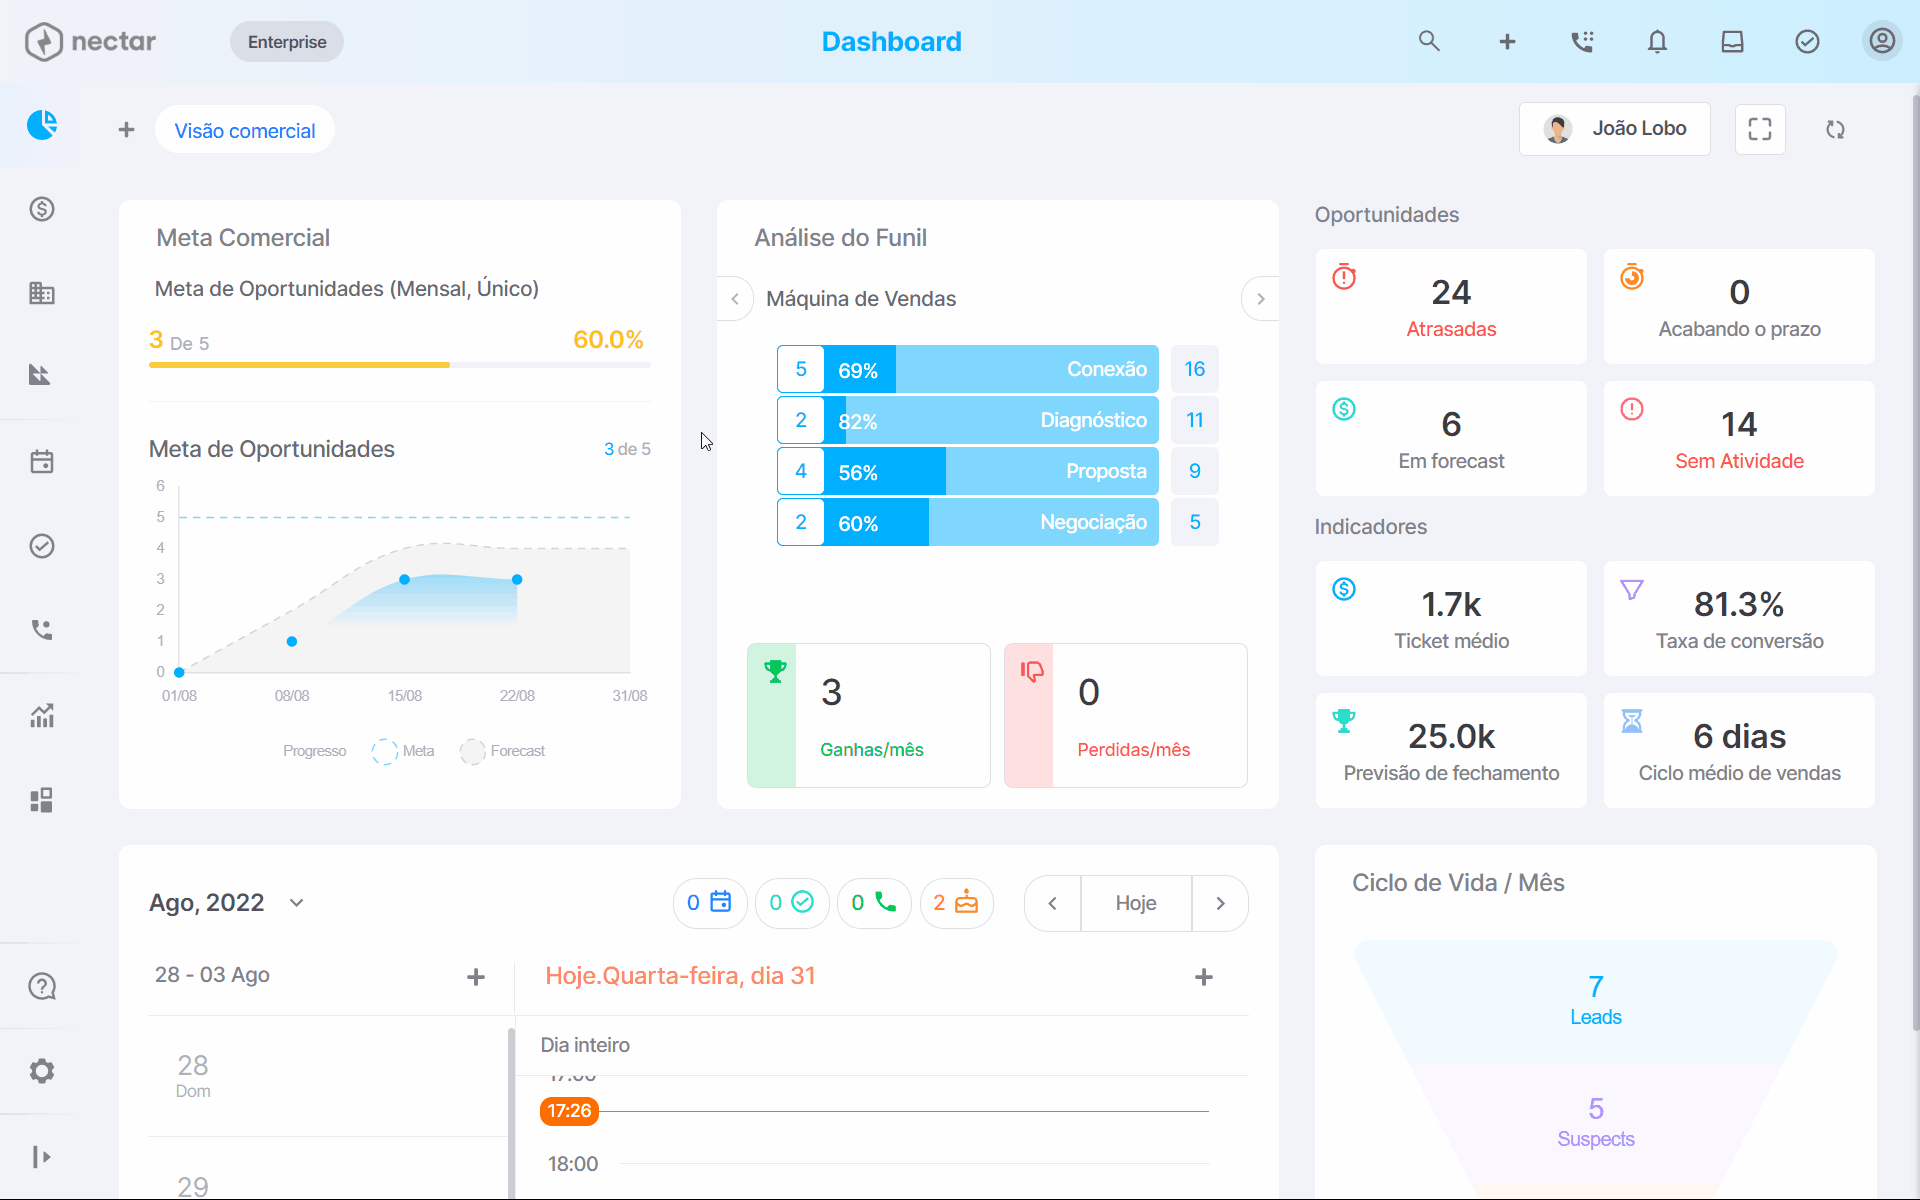Refresh dashboard with the reload icon

pos(1835,129)
